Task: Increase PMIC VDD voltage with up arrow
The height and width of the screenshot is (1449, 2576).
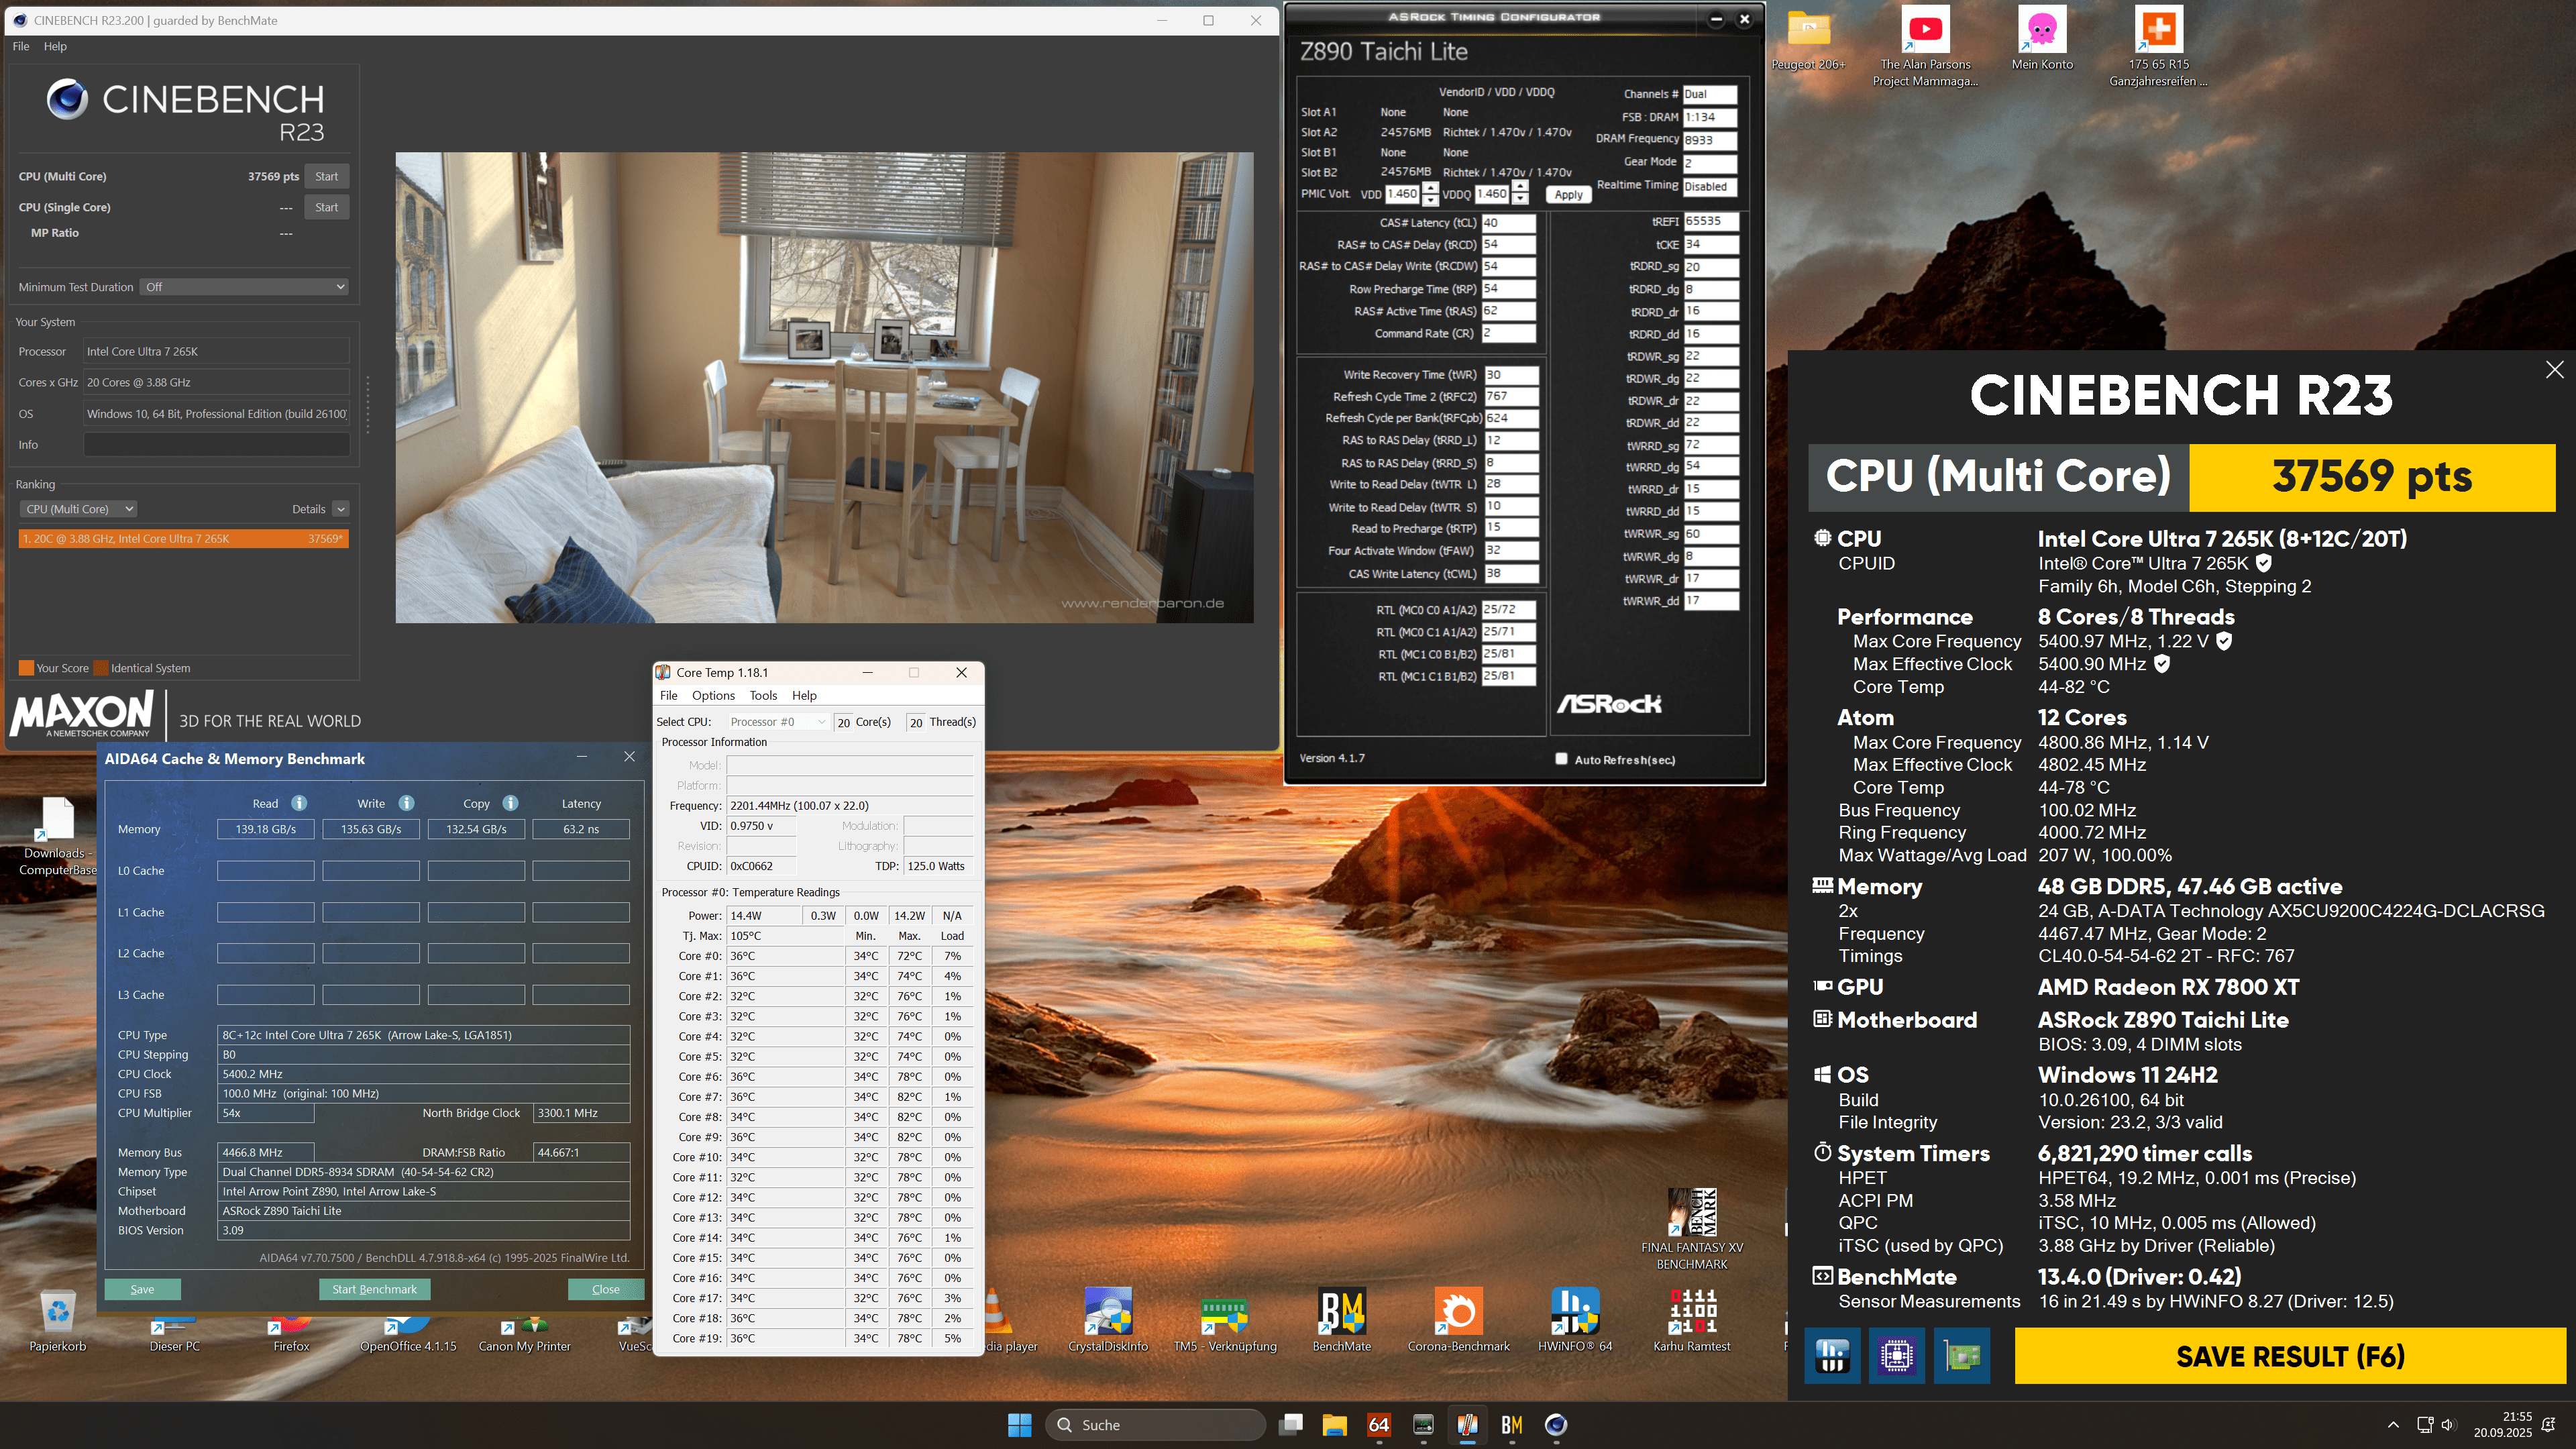Action: point(1430,188)
